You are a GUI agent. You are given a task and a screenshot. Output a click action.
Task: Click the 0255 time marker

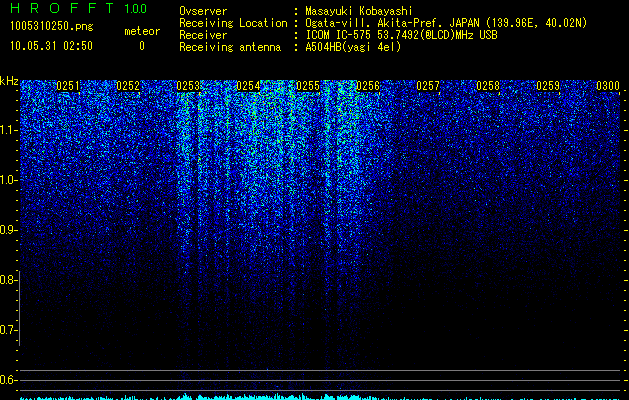[x=308, y=86]
